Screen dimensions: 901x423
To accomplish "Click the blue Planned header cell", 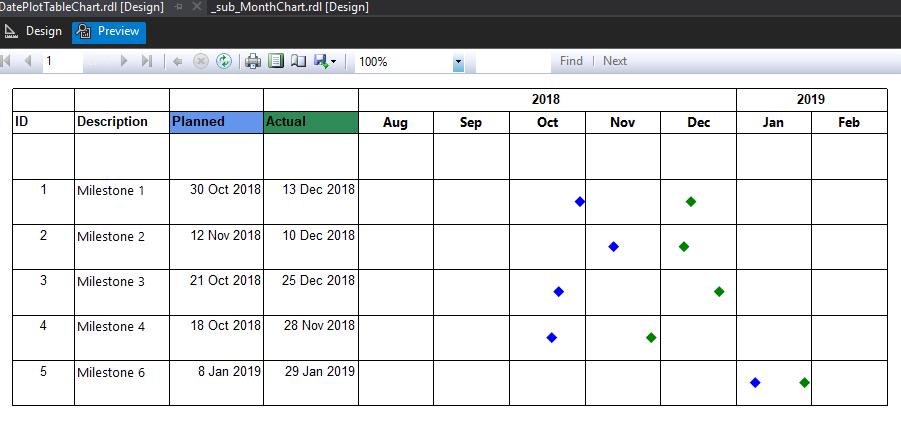I will point(217,122).
